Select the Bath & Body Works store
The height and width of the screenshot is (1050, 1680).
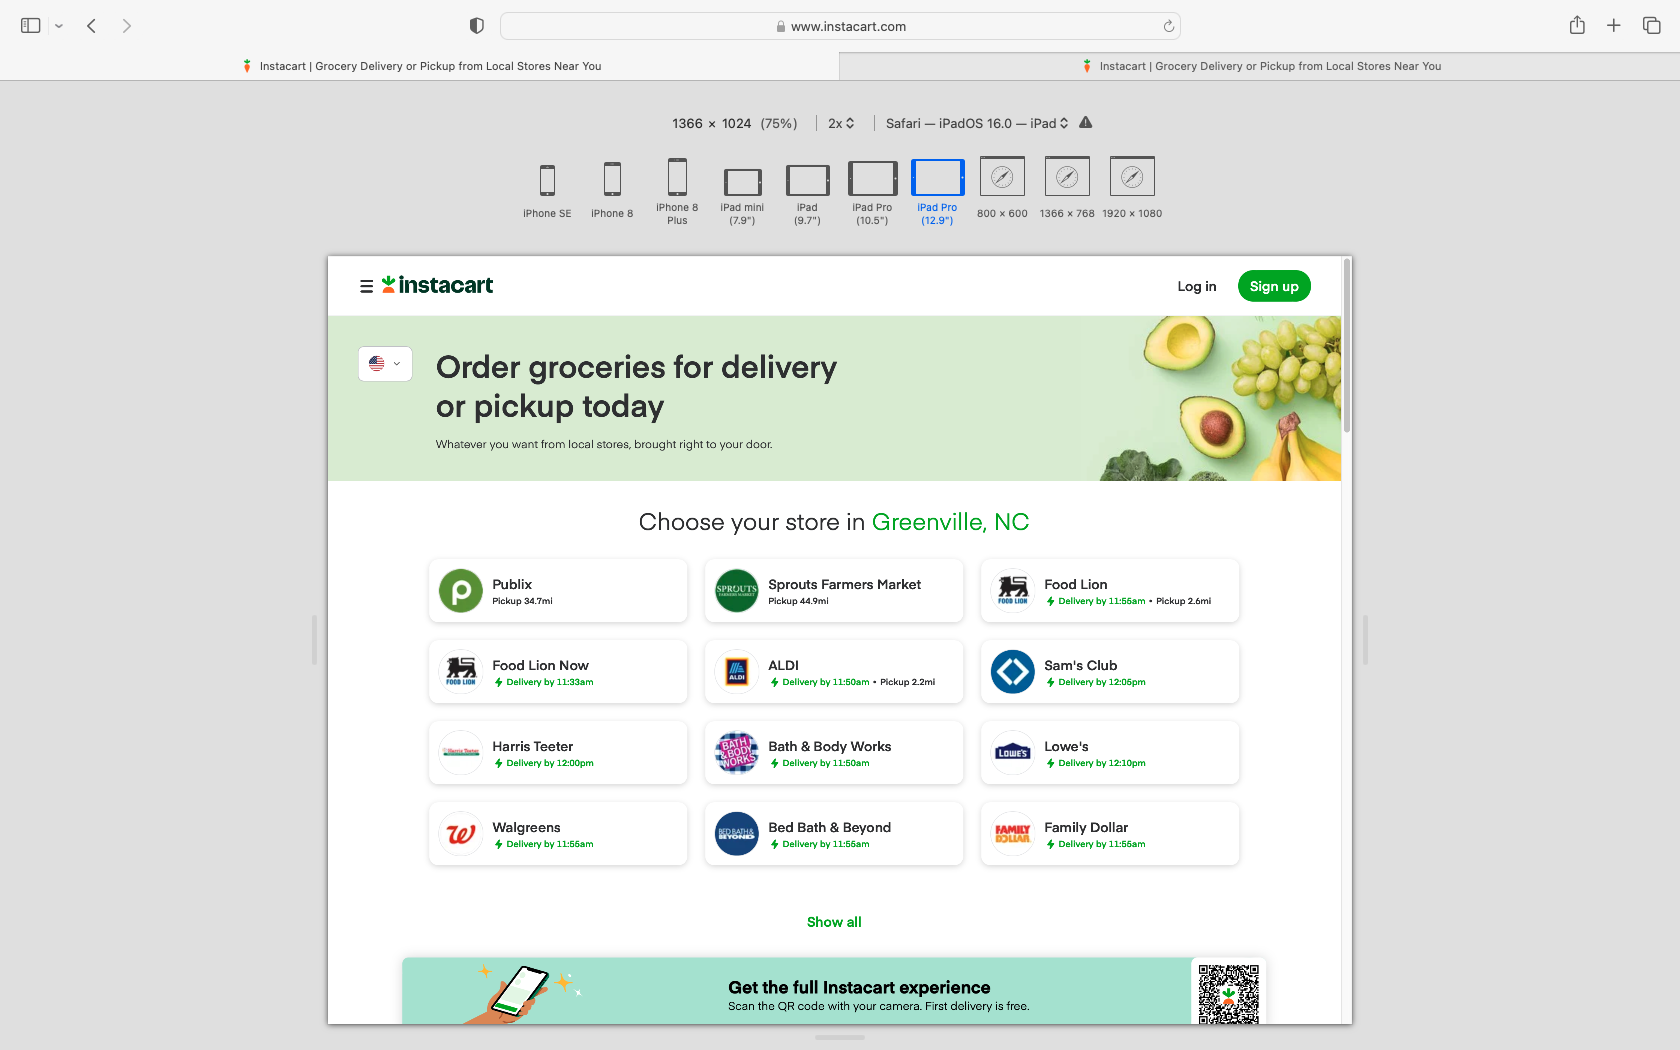click(x=834, y=753)
